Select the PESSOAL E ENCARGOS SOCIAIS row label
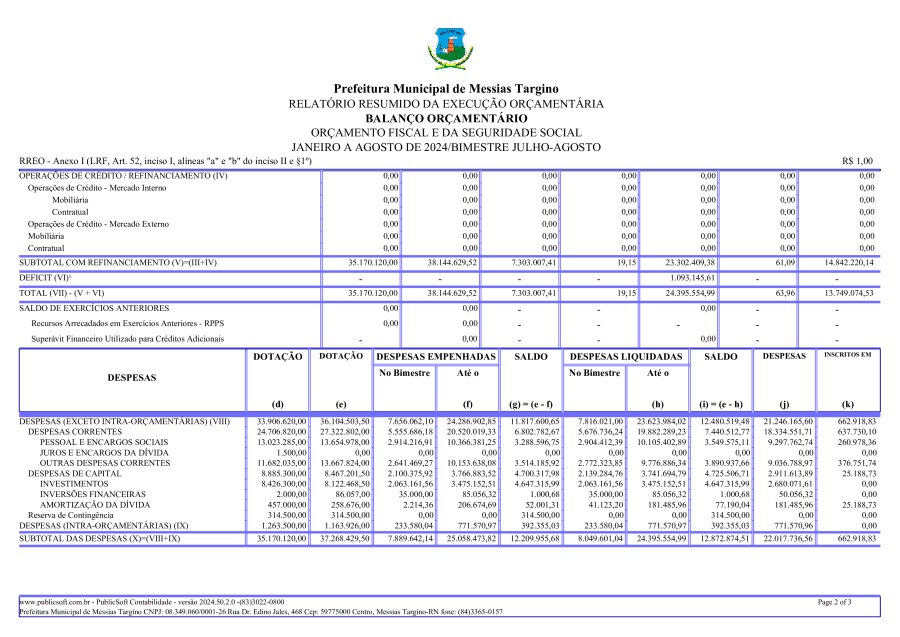 (x=104, y=441)
